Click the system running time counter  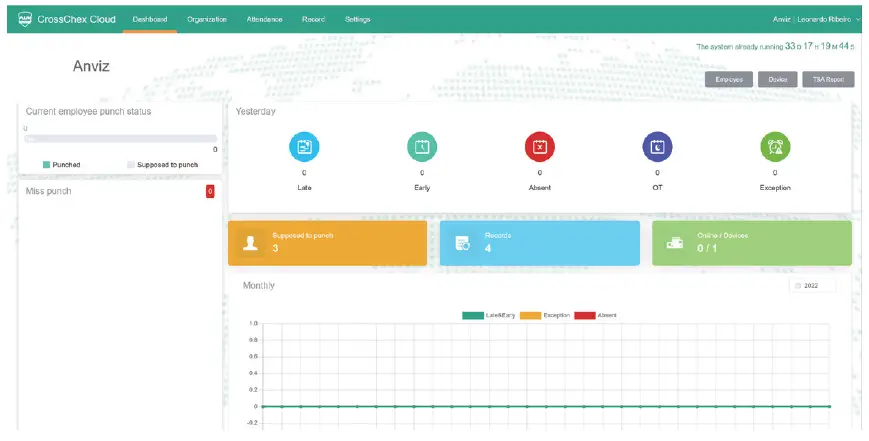tap(775, 47)
